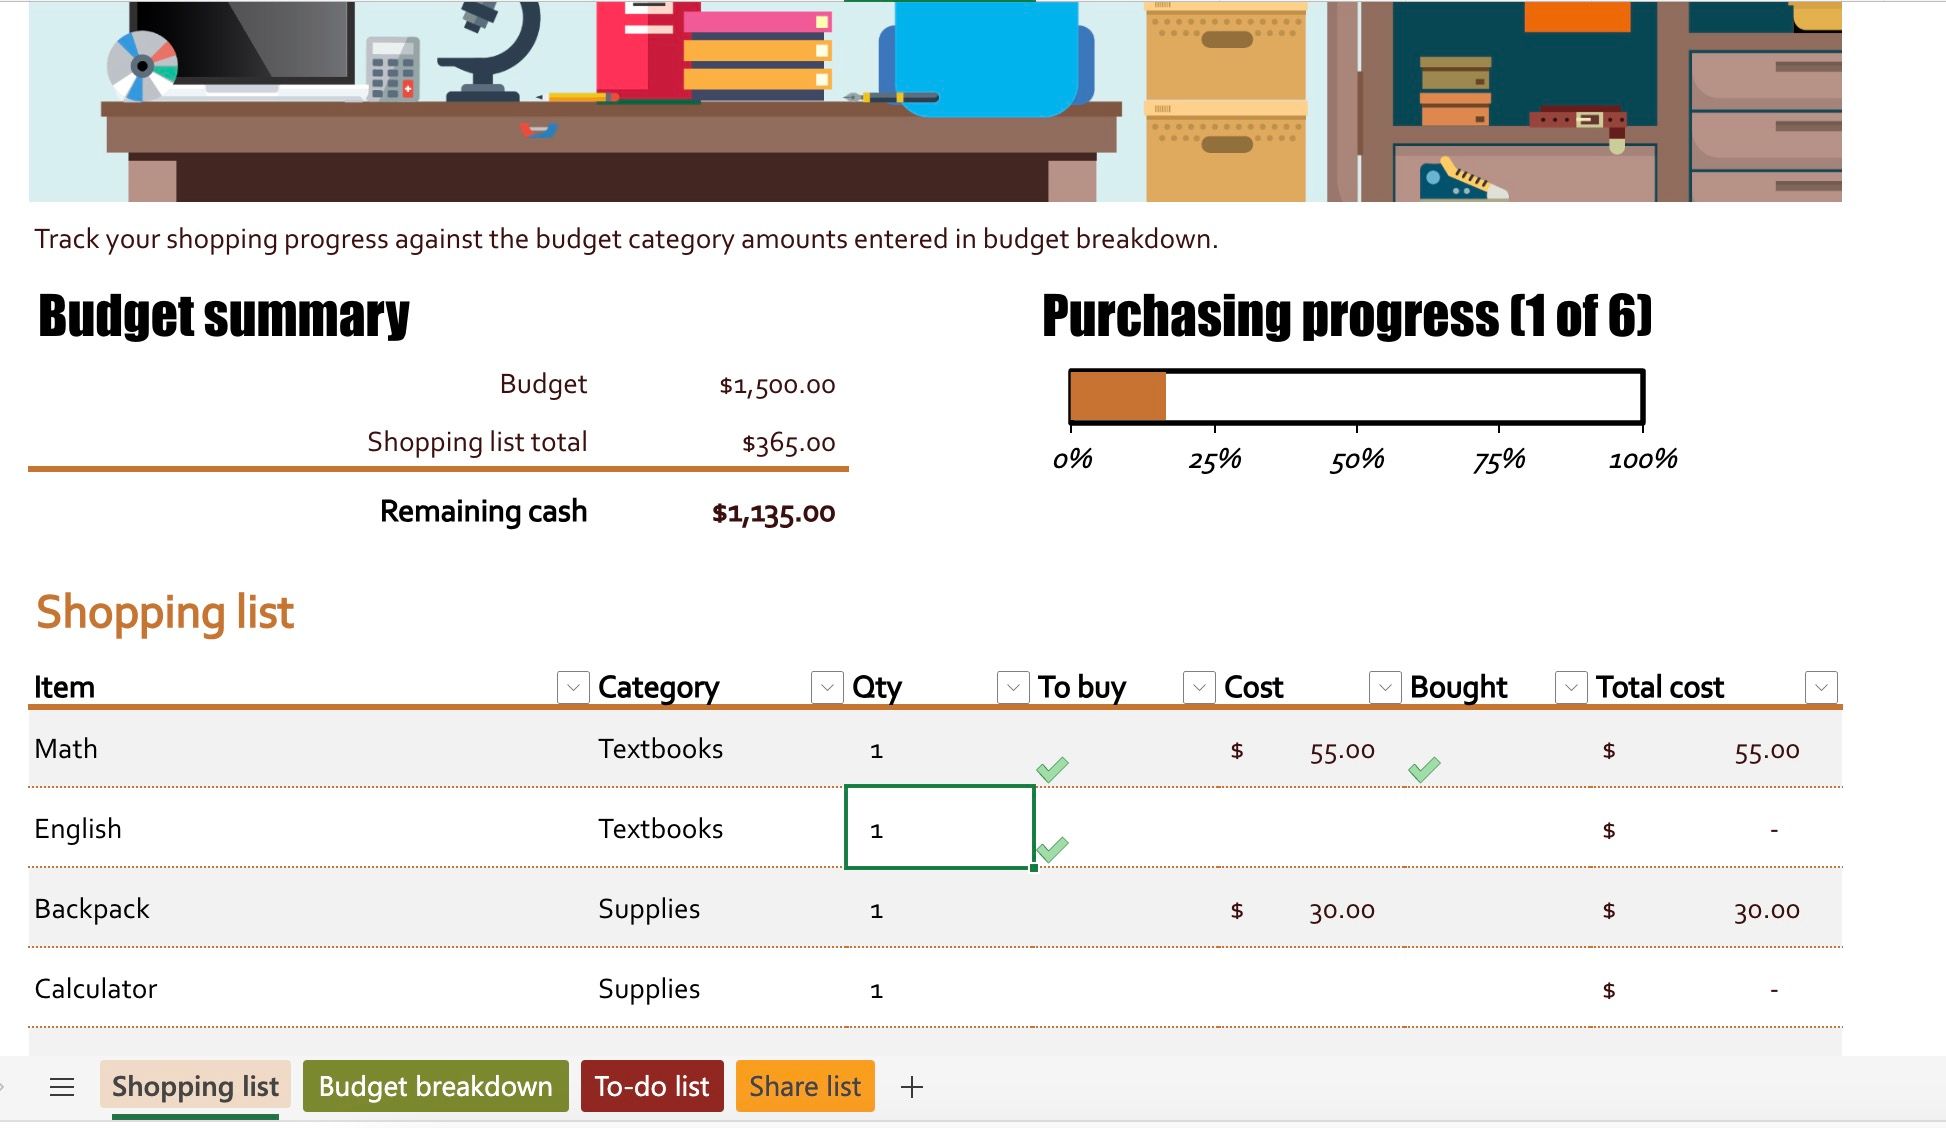
Task: Toggle the Bought checkmark for Math
Action: [1426, 769]
